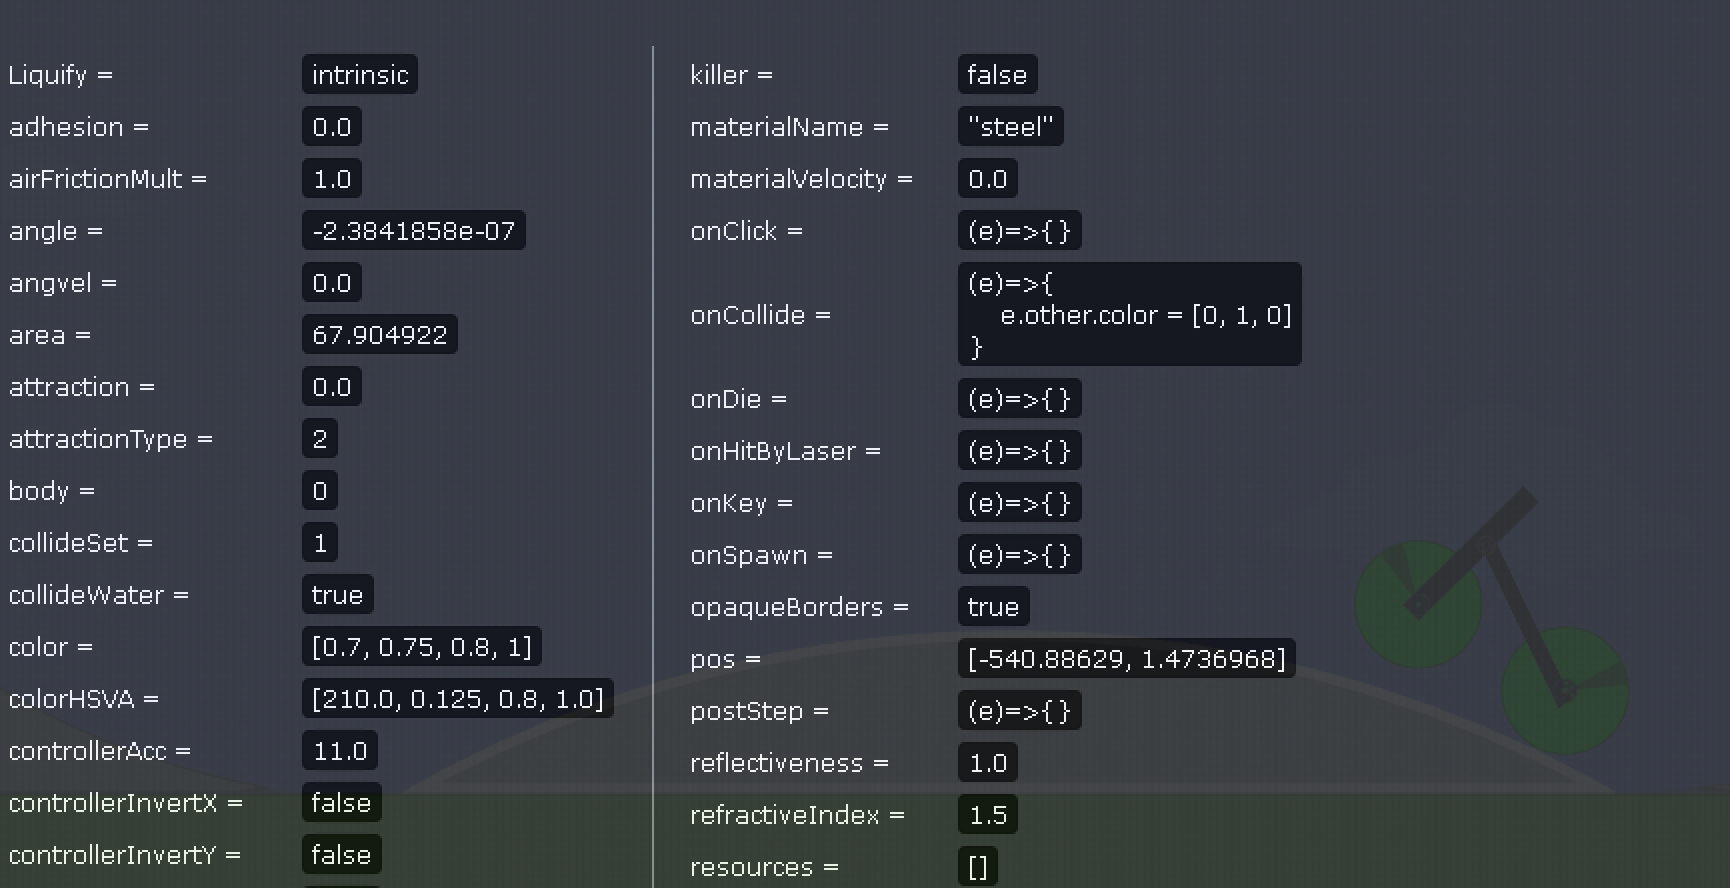
Task: Edit the area value 67.904922
Action: (x=379, y=335)
